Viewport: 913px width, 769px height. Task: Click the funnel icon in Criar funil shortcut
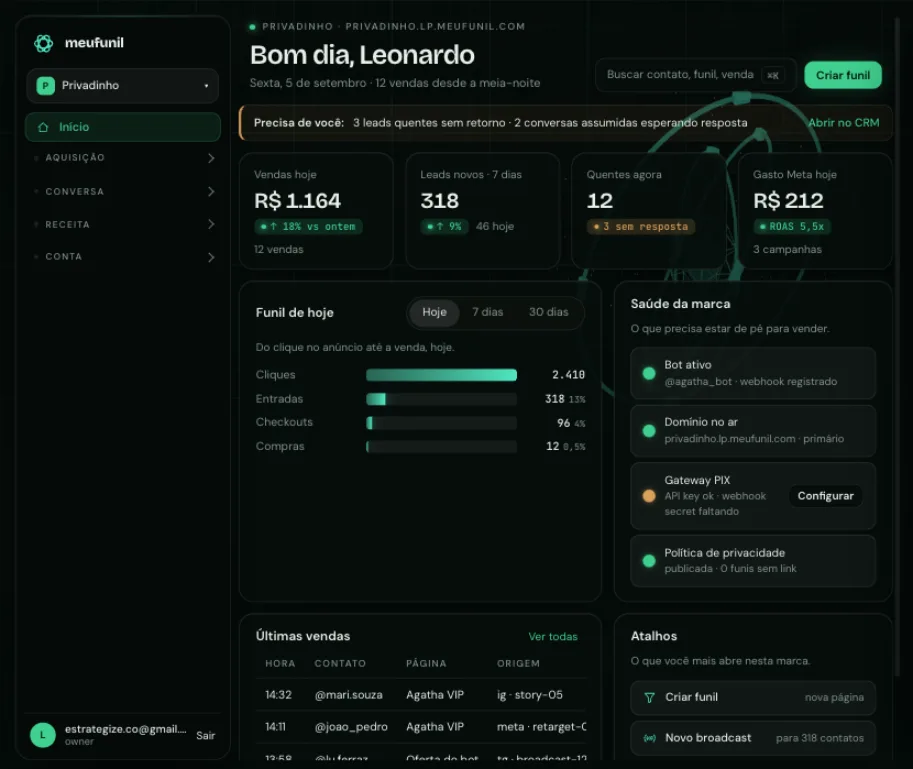pos(649,697)
